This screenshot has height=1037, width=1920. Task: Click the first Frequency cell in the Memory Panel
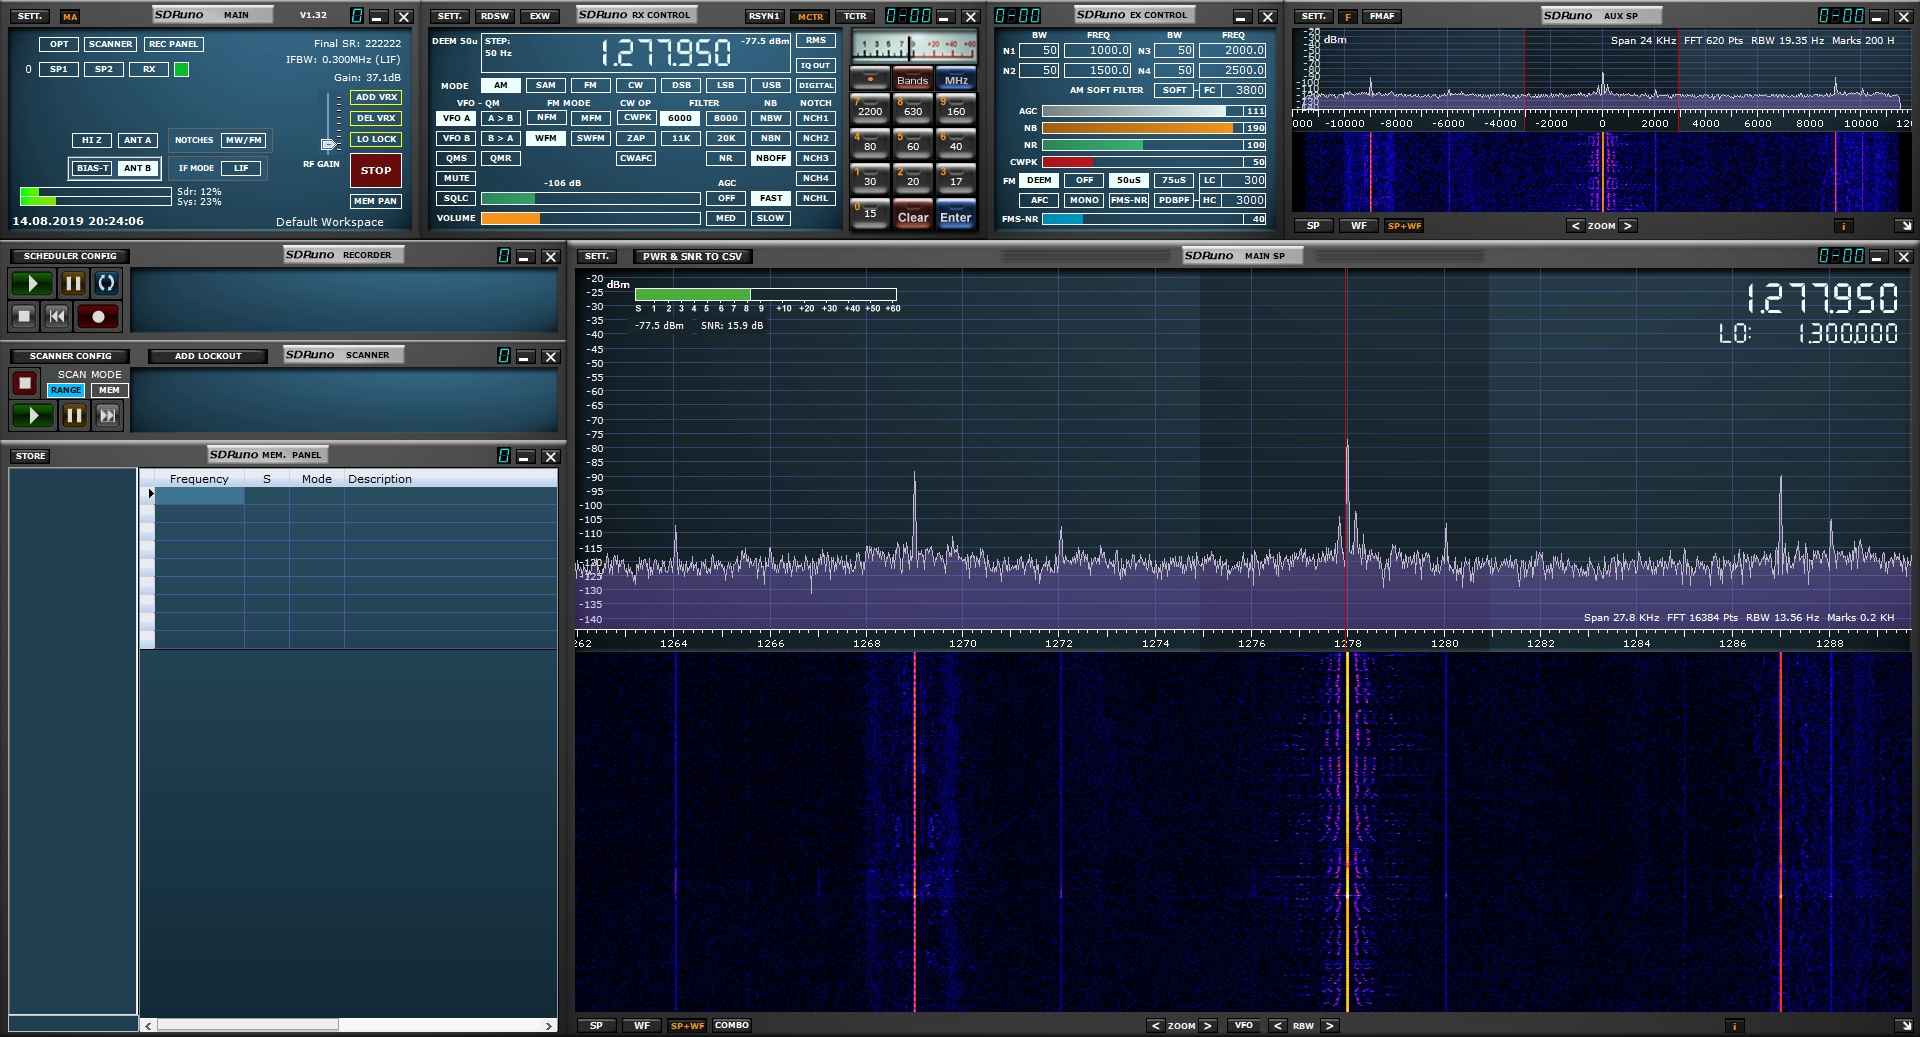199,495
